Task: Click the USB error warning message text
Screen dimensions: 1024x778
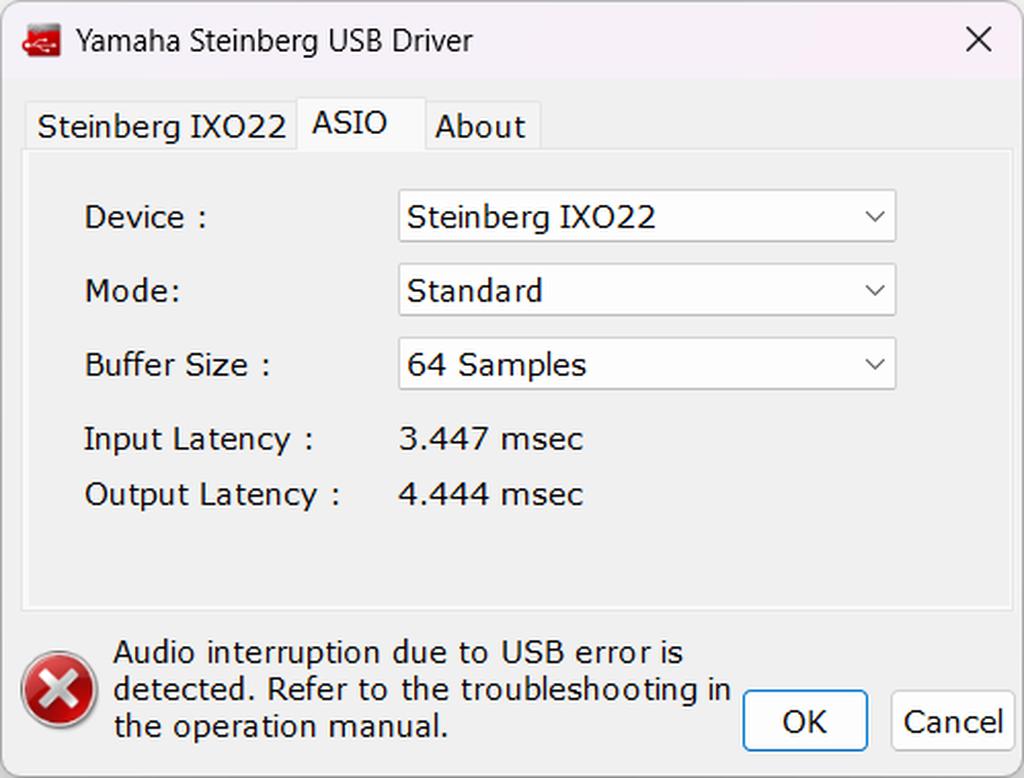Action: (420, 689)
